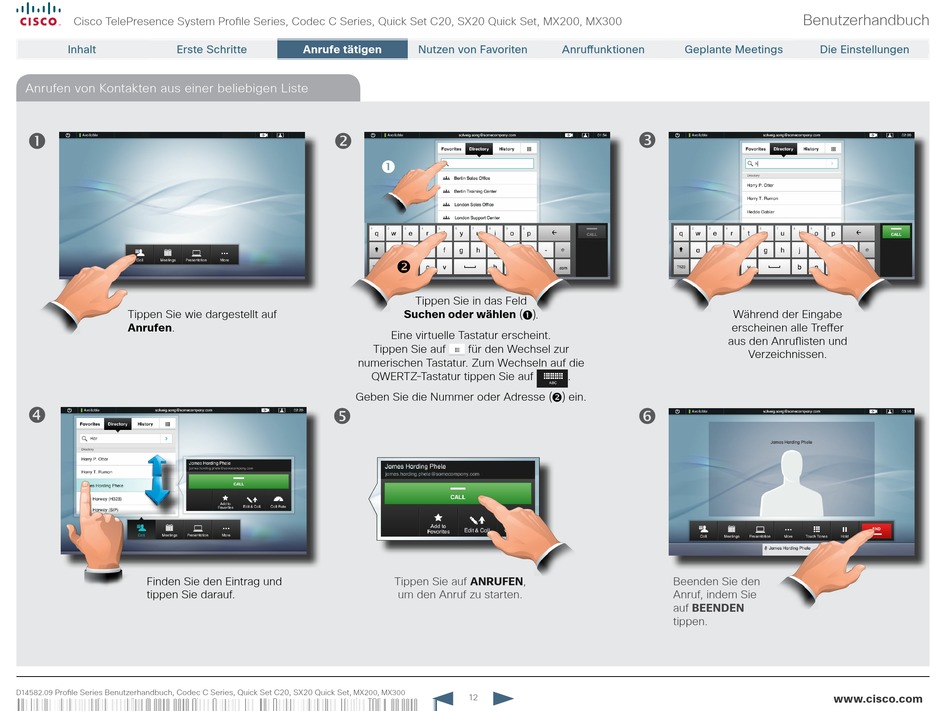
Task: Tap the red END button in step 6
Action: [876, 531]
